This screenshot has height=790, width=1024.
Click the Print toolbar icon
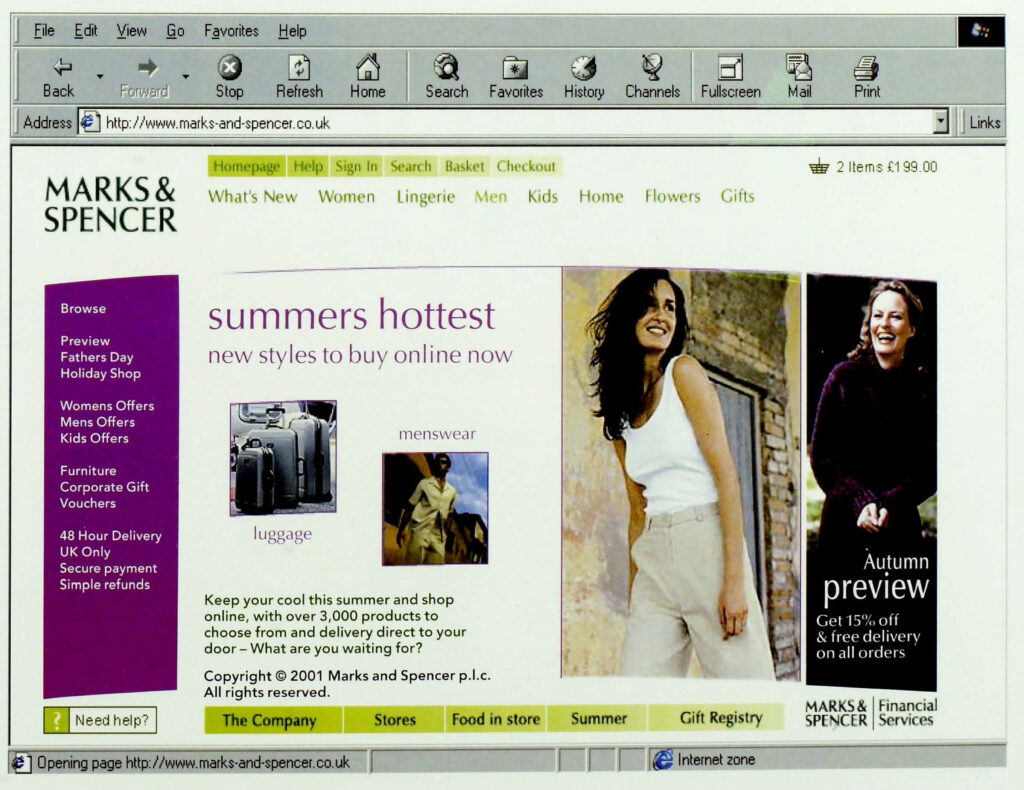(866, 68)
